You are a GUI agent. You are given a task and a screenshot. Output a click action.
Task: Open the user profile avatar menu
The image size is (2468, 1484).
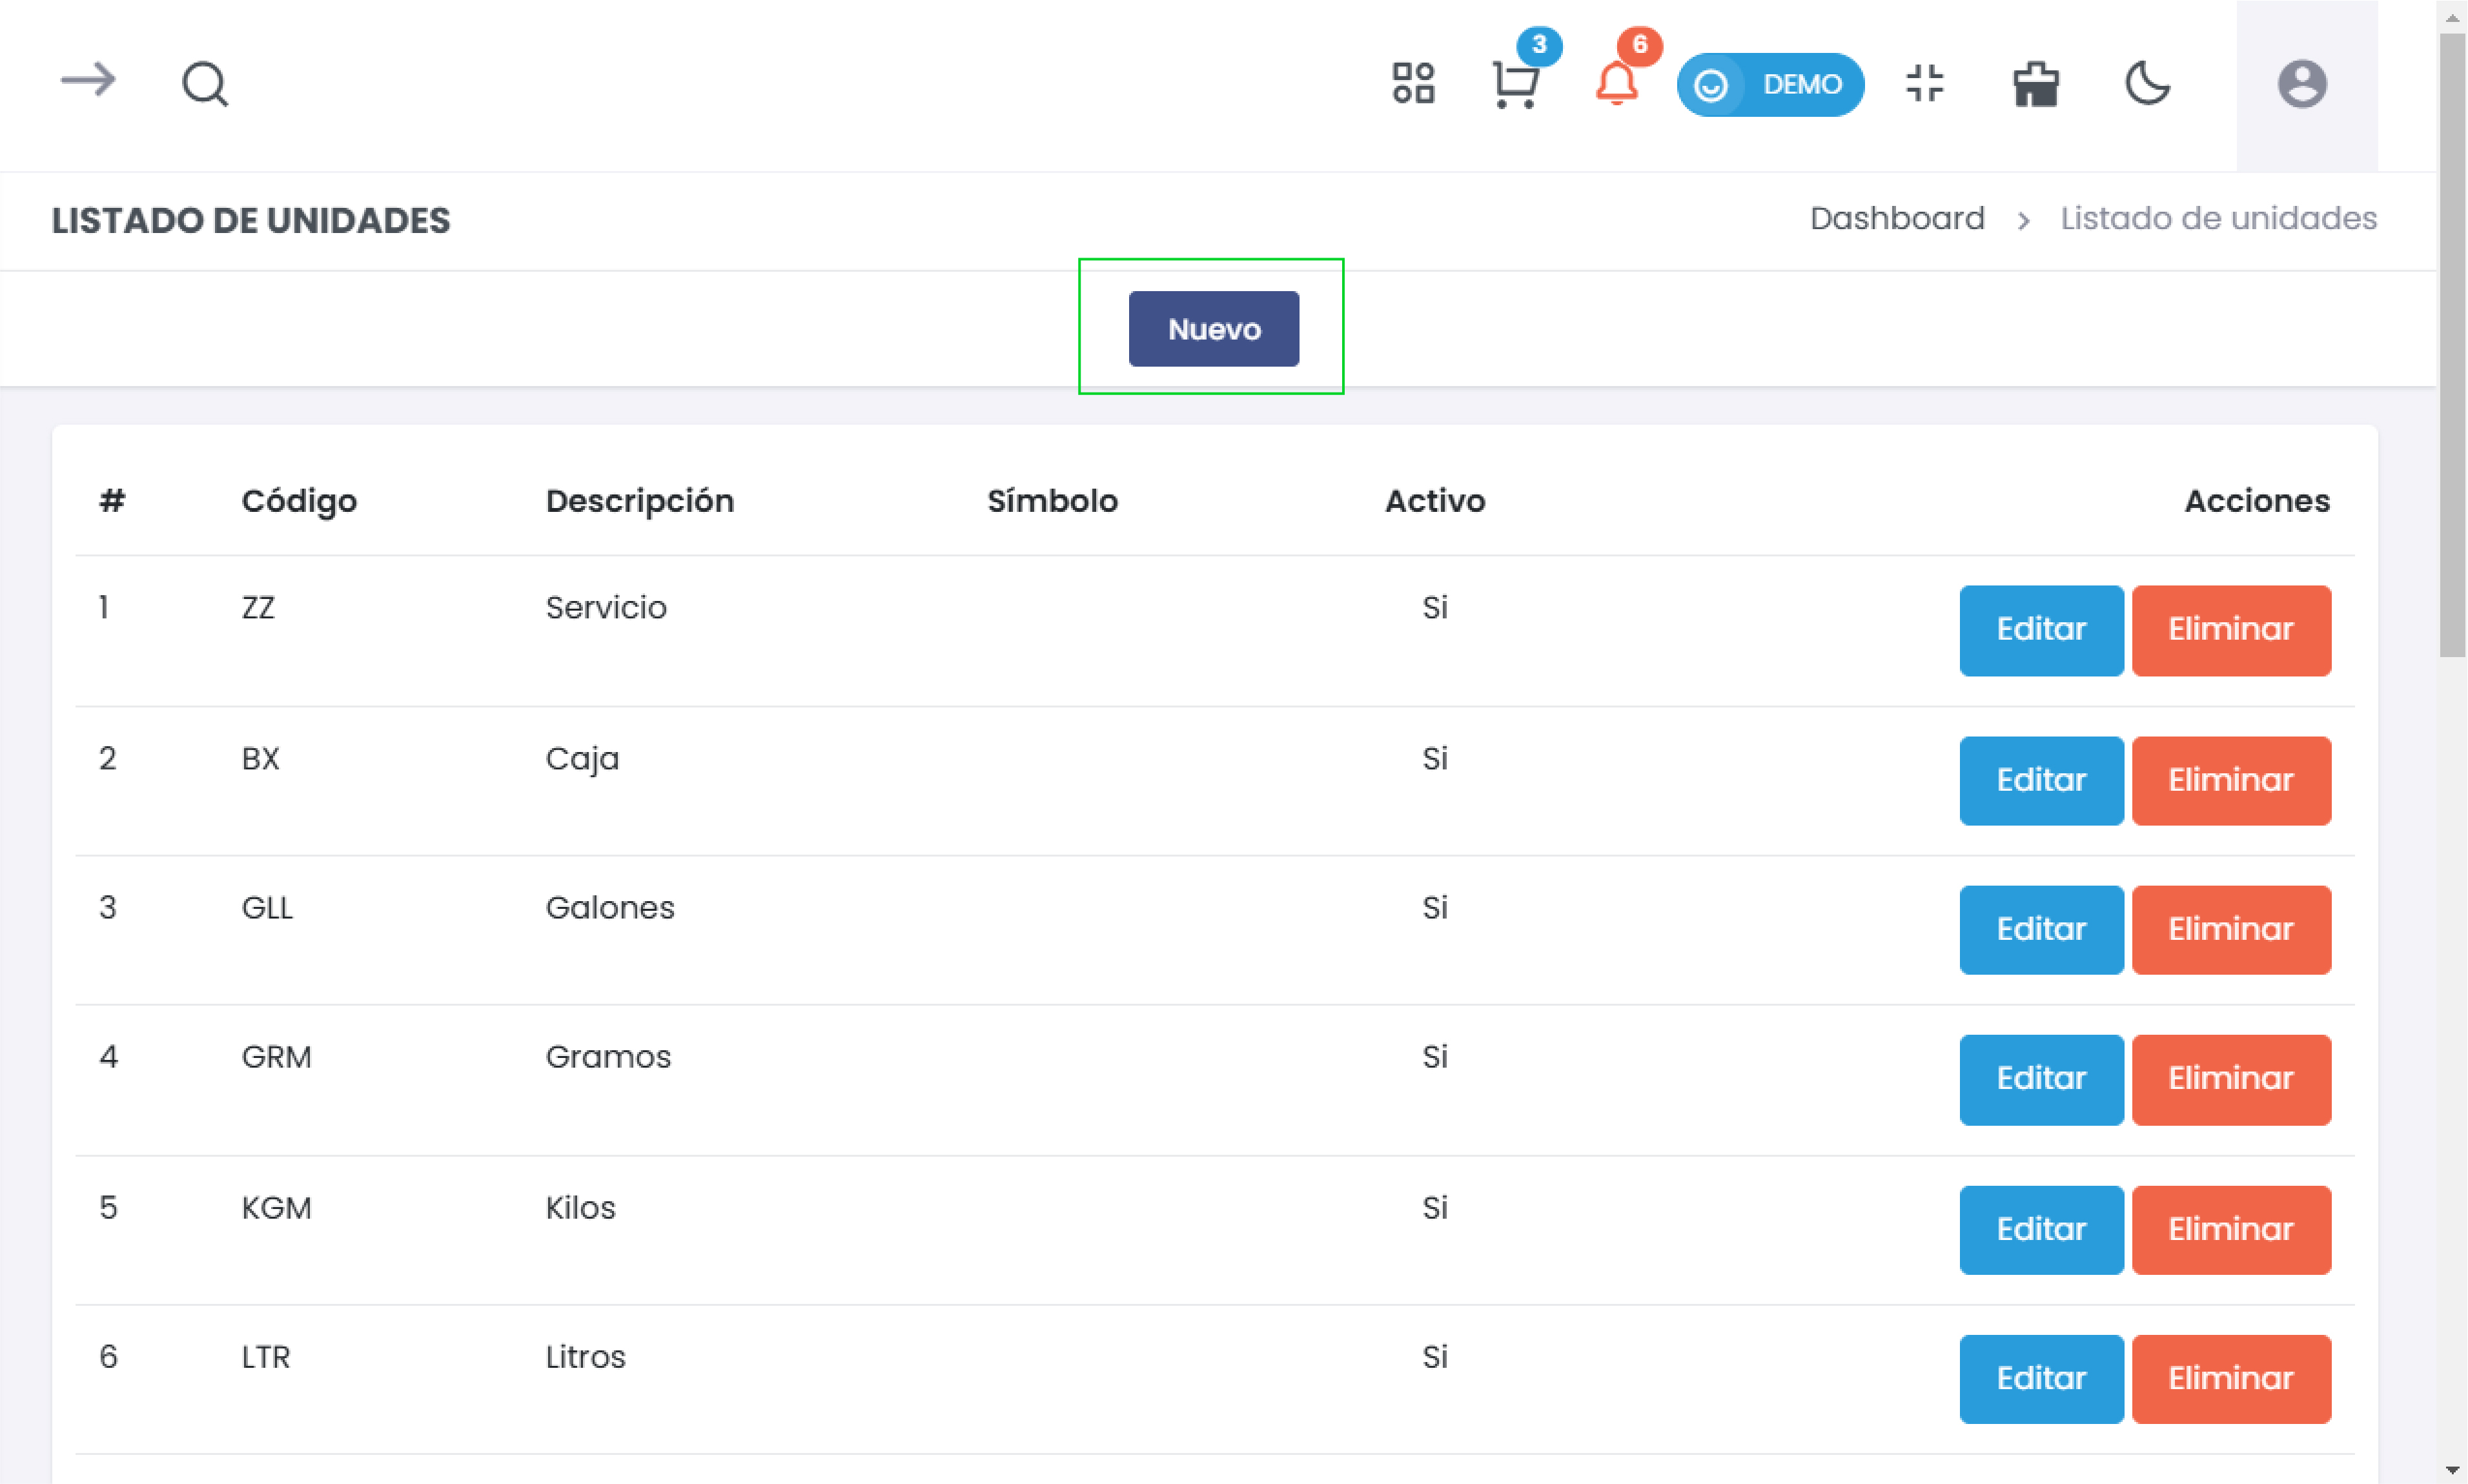click(x=2302, y=84)
